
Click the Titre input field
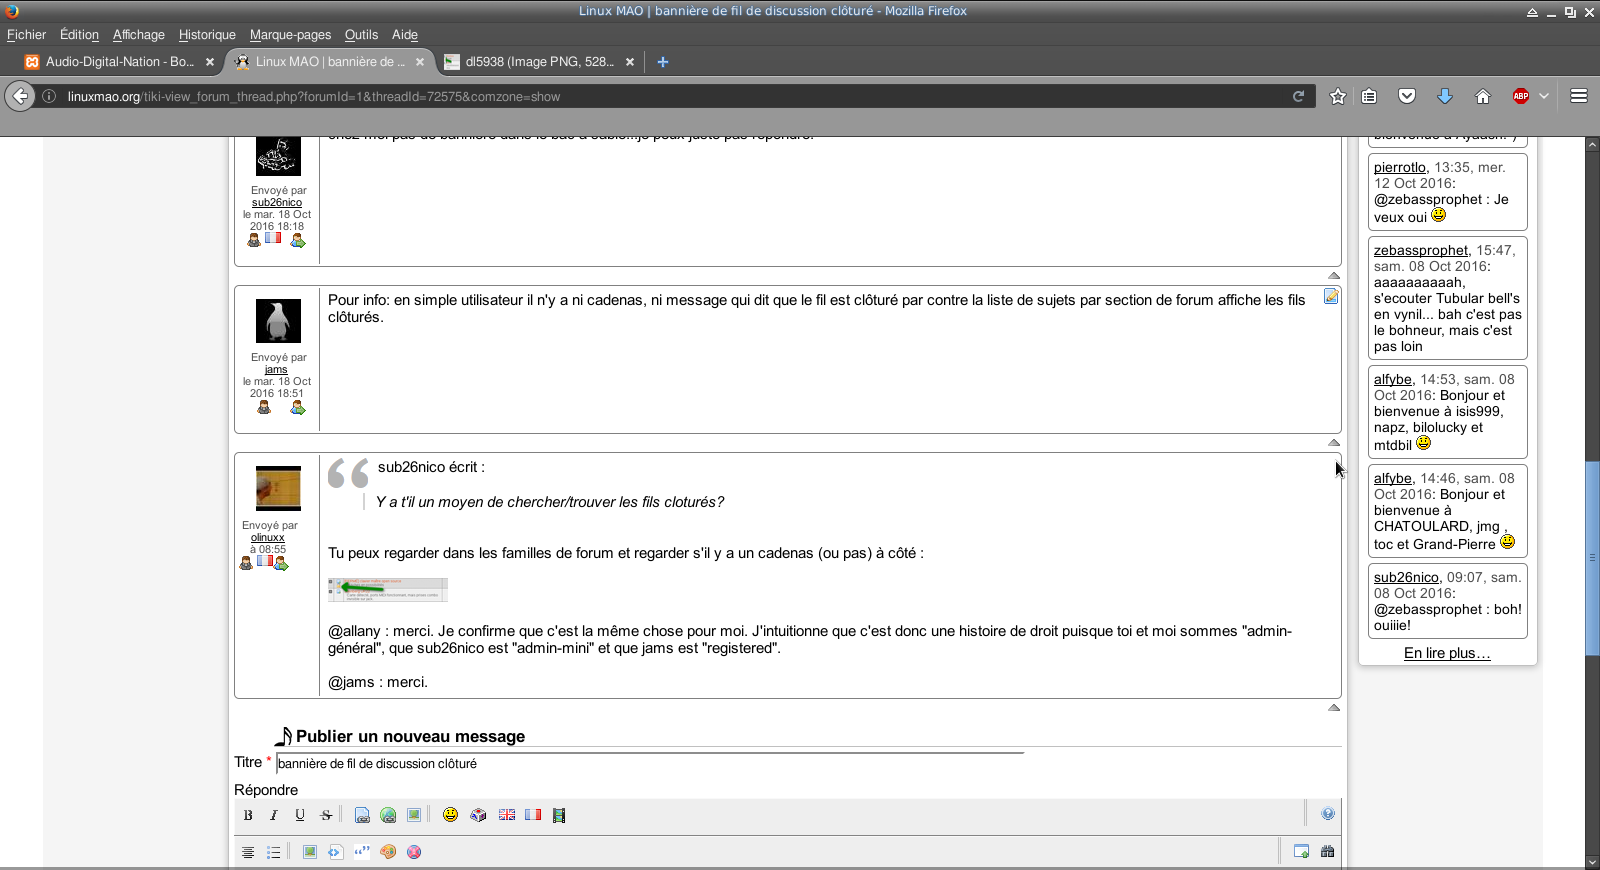(x=651, y=763)
